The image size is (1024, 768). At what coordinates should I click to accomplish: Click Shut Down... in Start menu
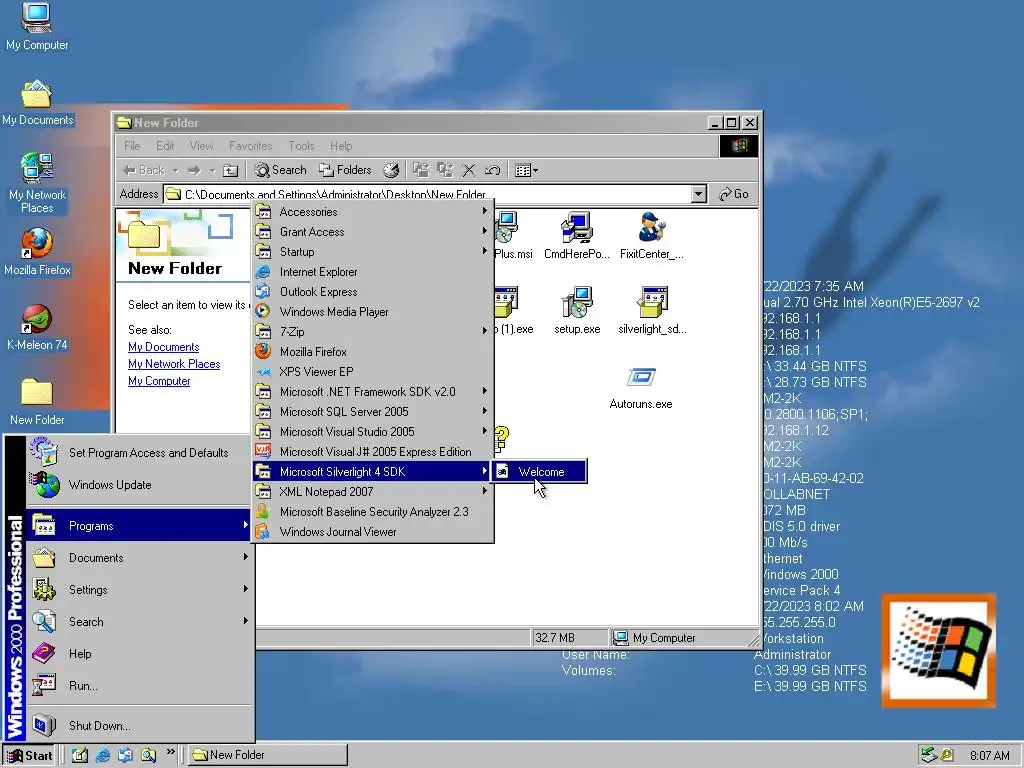pos(139,726)
